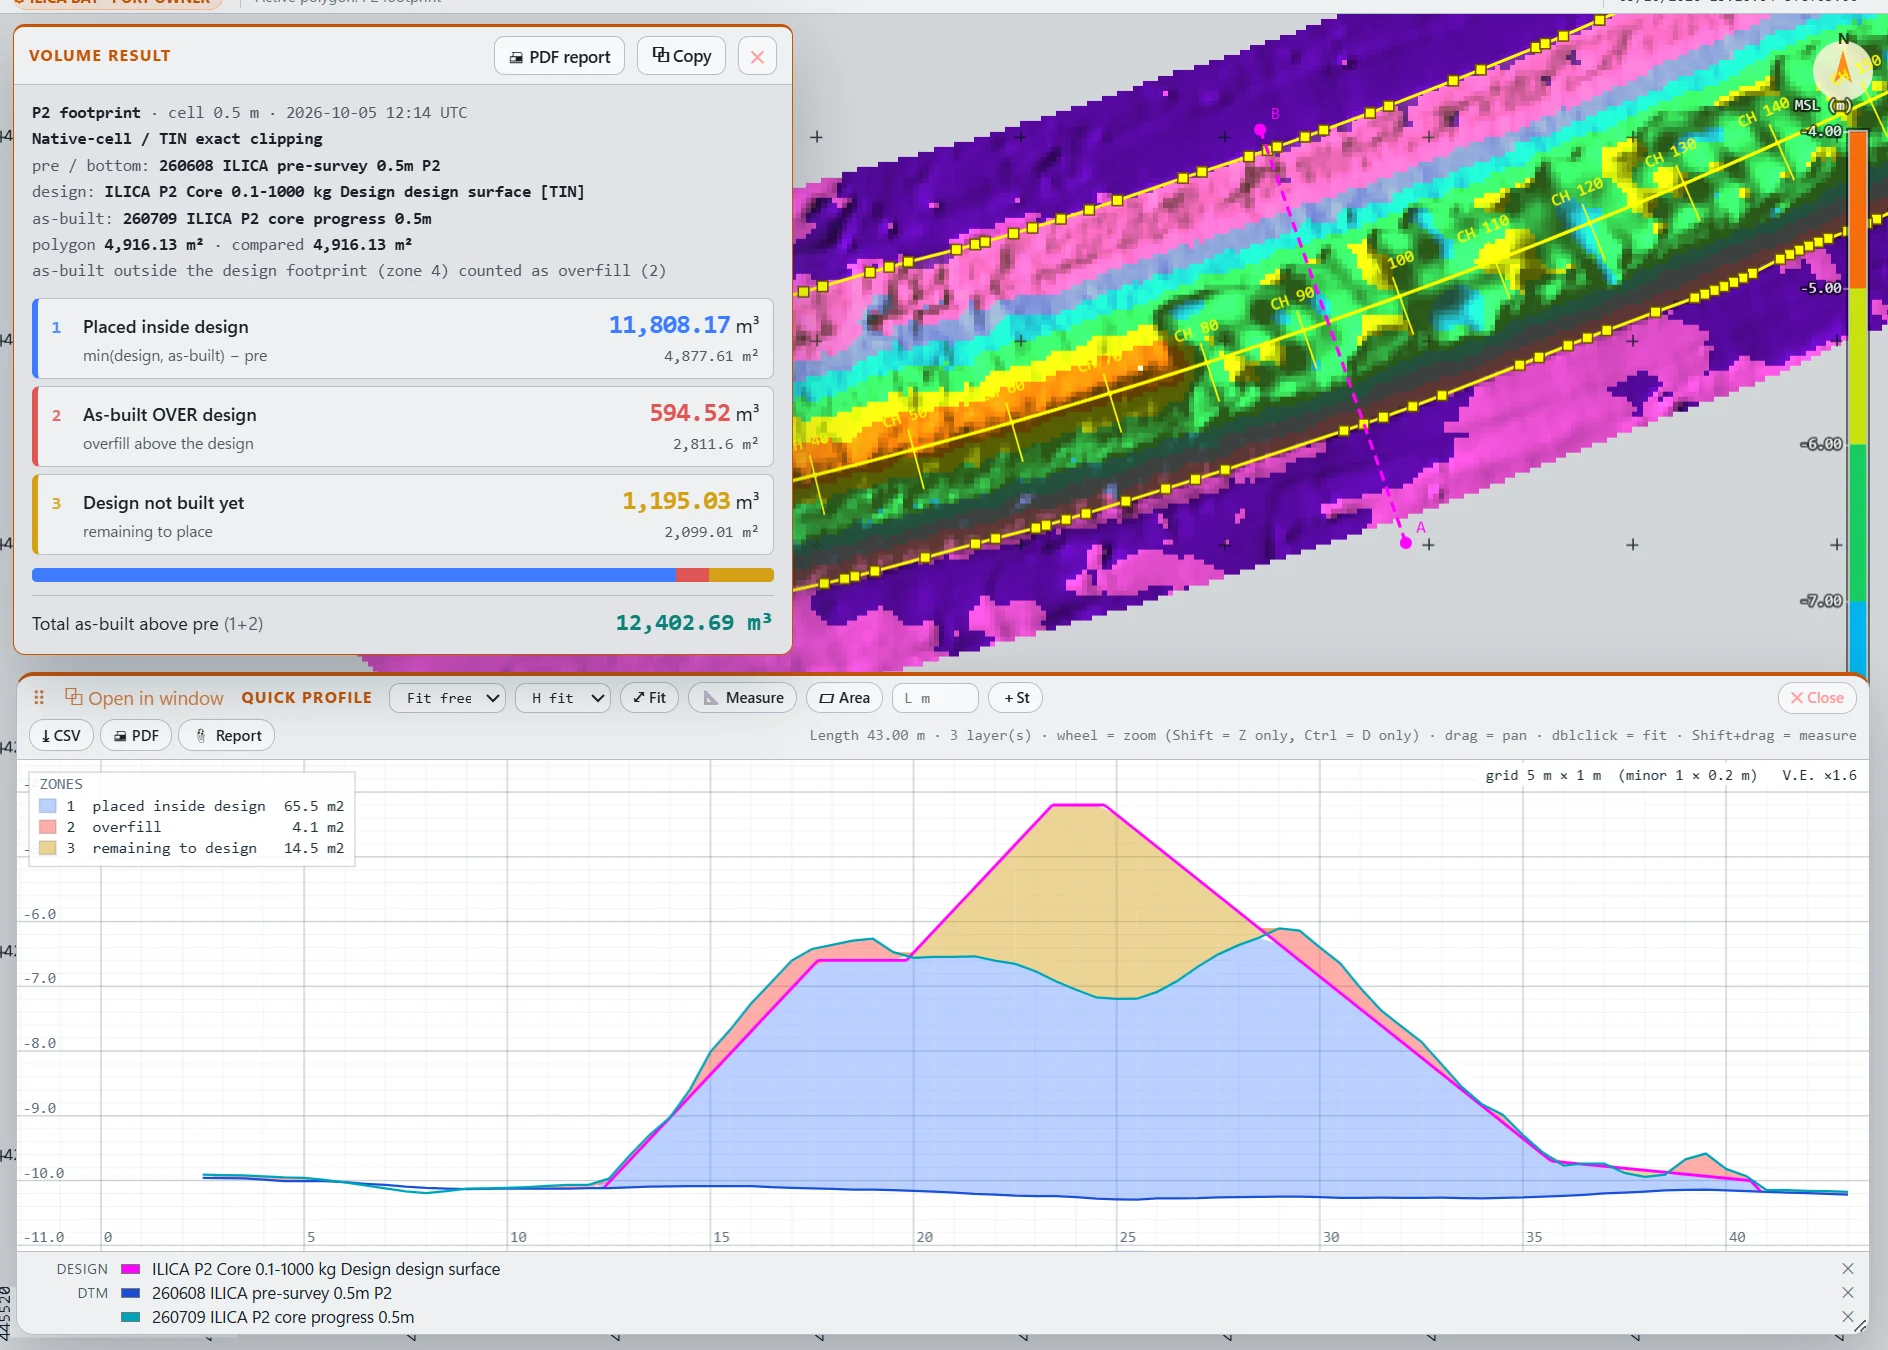Fit the profile view
Image resolution: width=1888 pixels, height=1350 pixels.
649,698
